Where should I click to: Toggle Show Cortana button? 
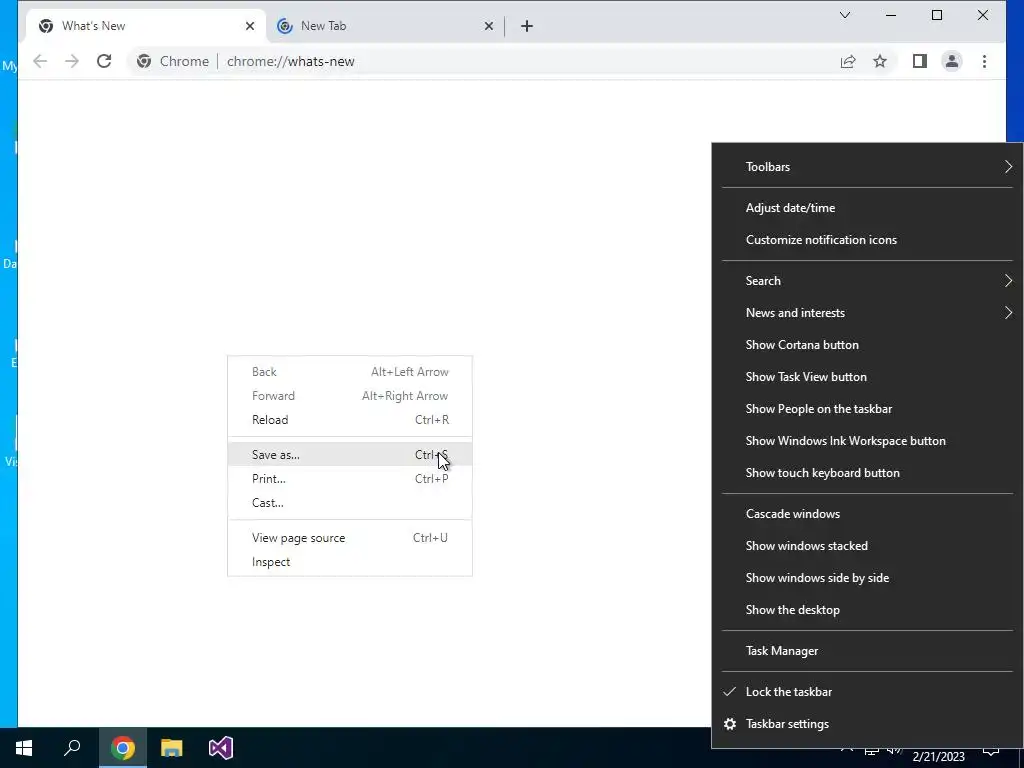[x=867, y=345]
